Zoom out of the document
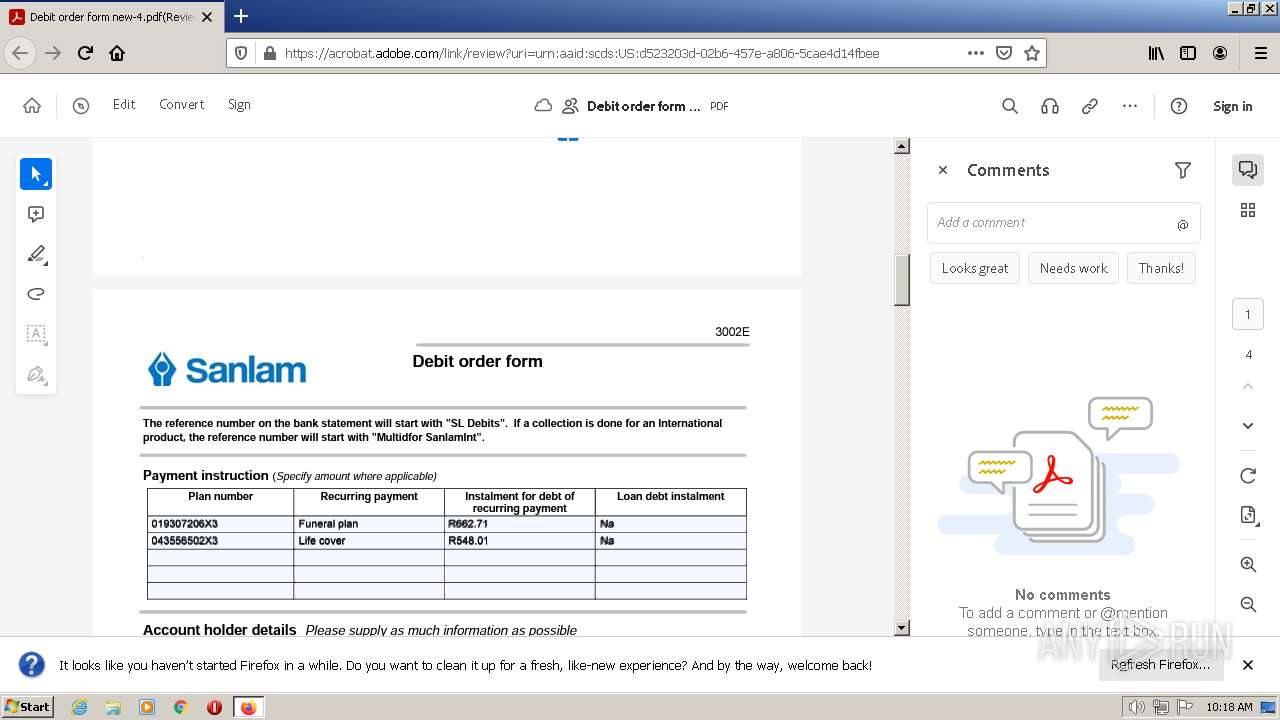This screenshot has width=1280, height=720. [1248, 604]
